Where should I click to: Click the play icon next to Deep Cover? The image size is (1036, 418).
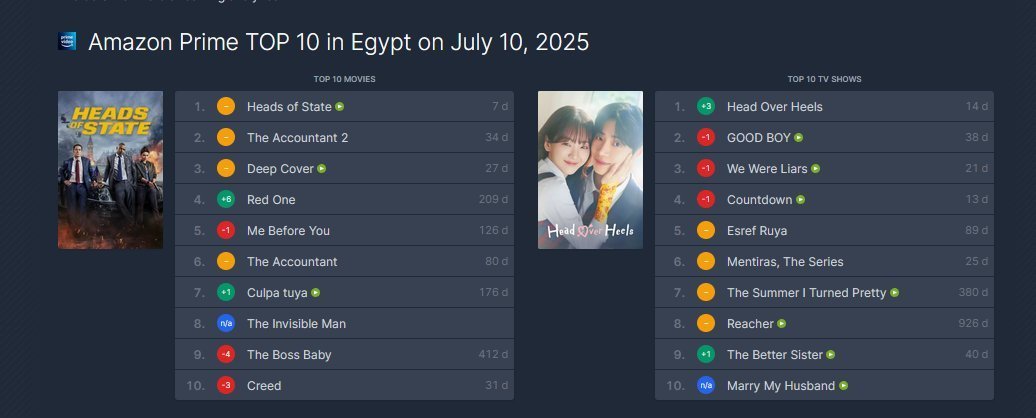tap(322, 168)
